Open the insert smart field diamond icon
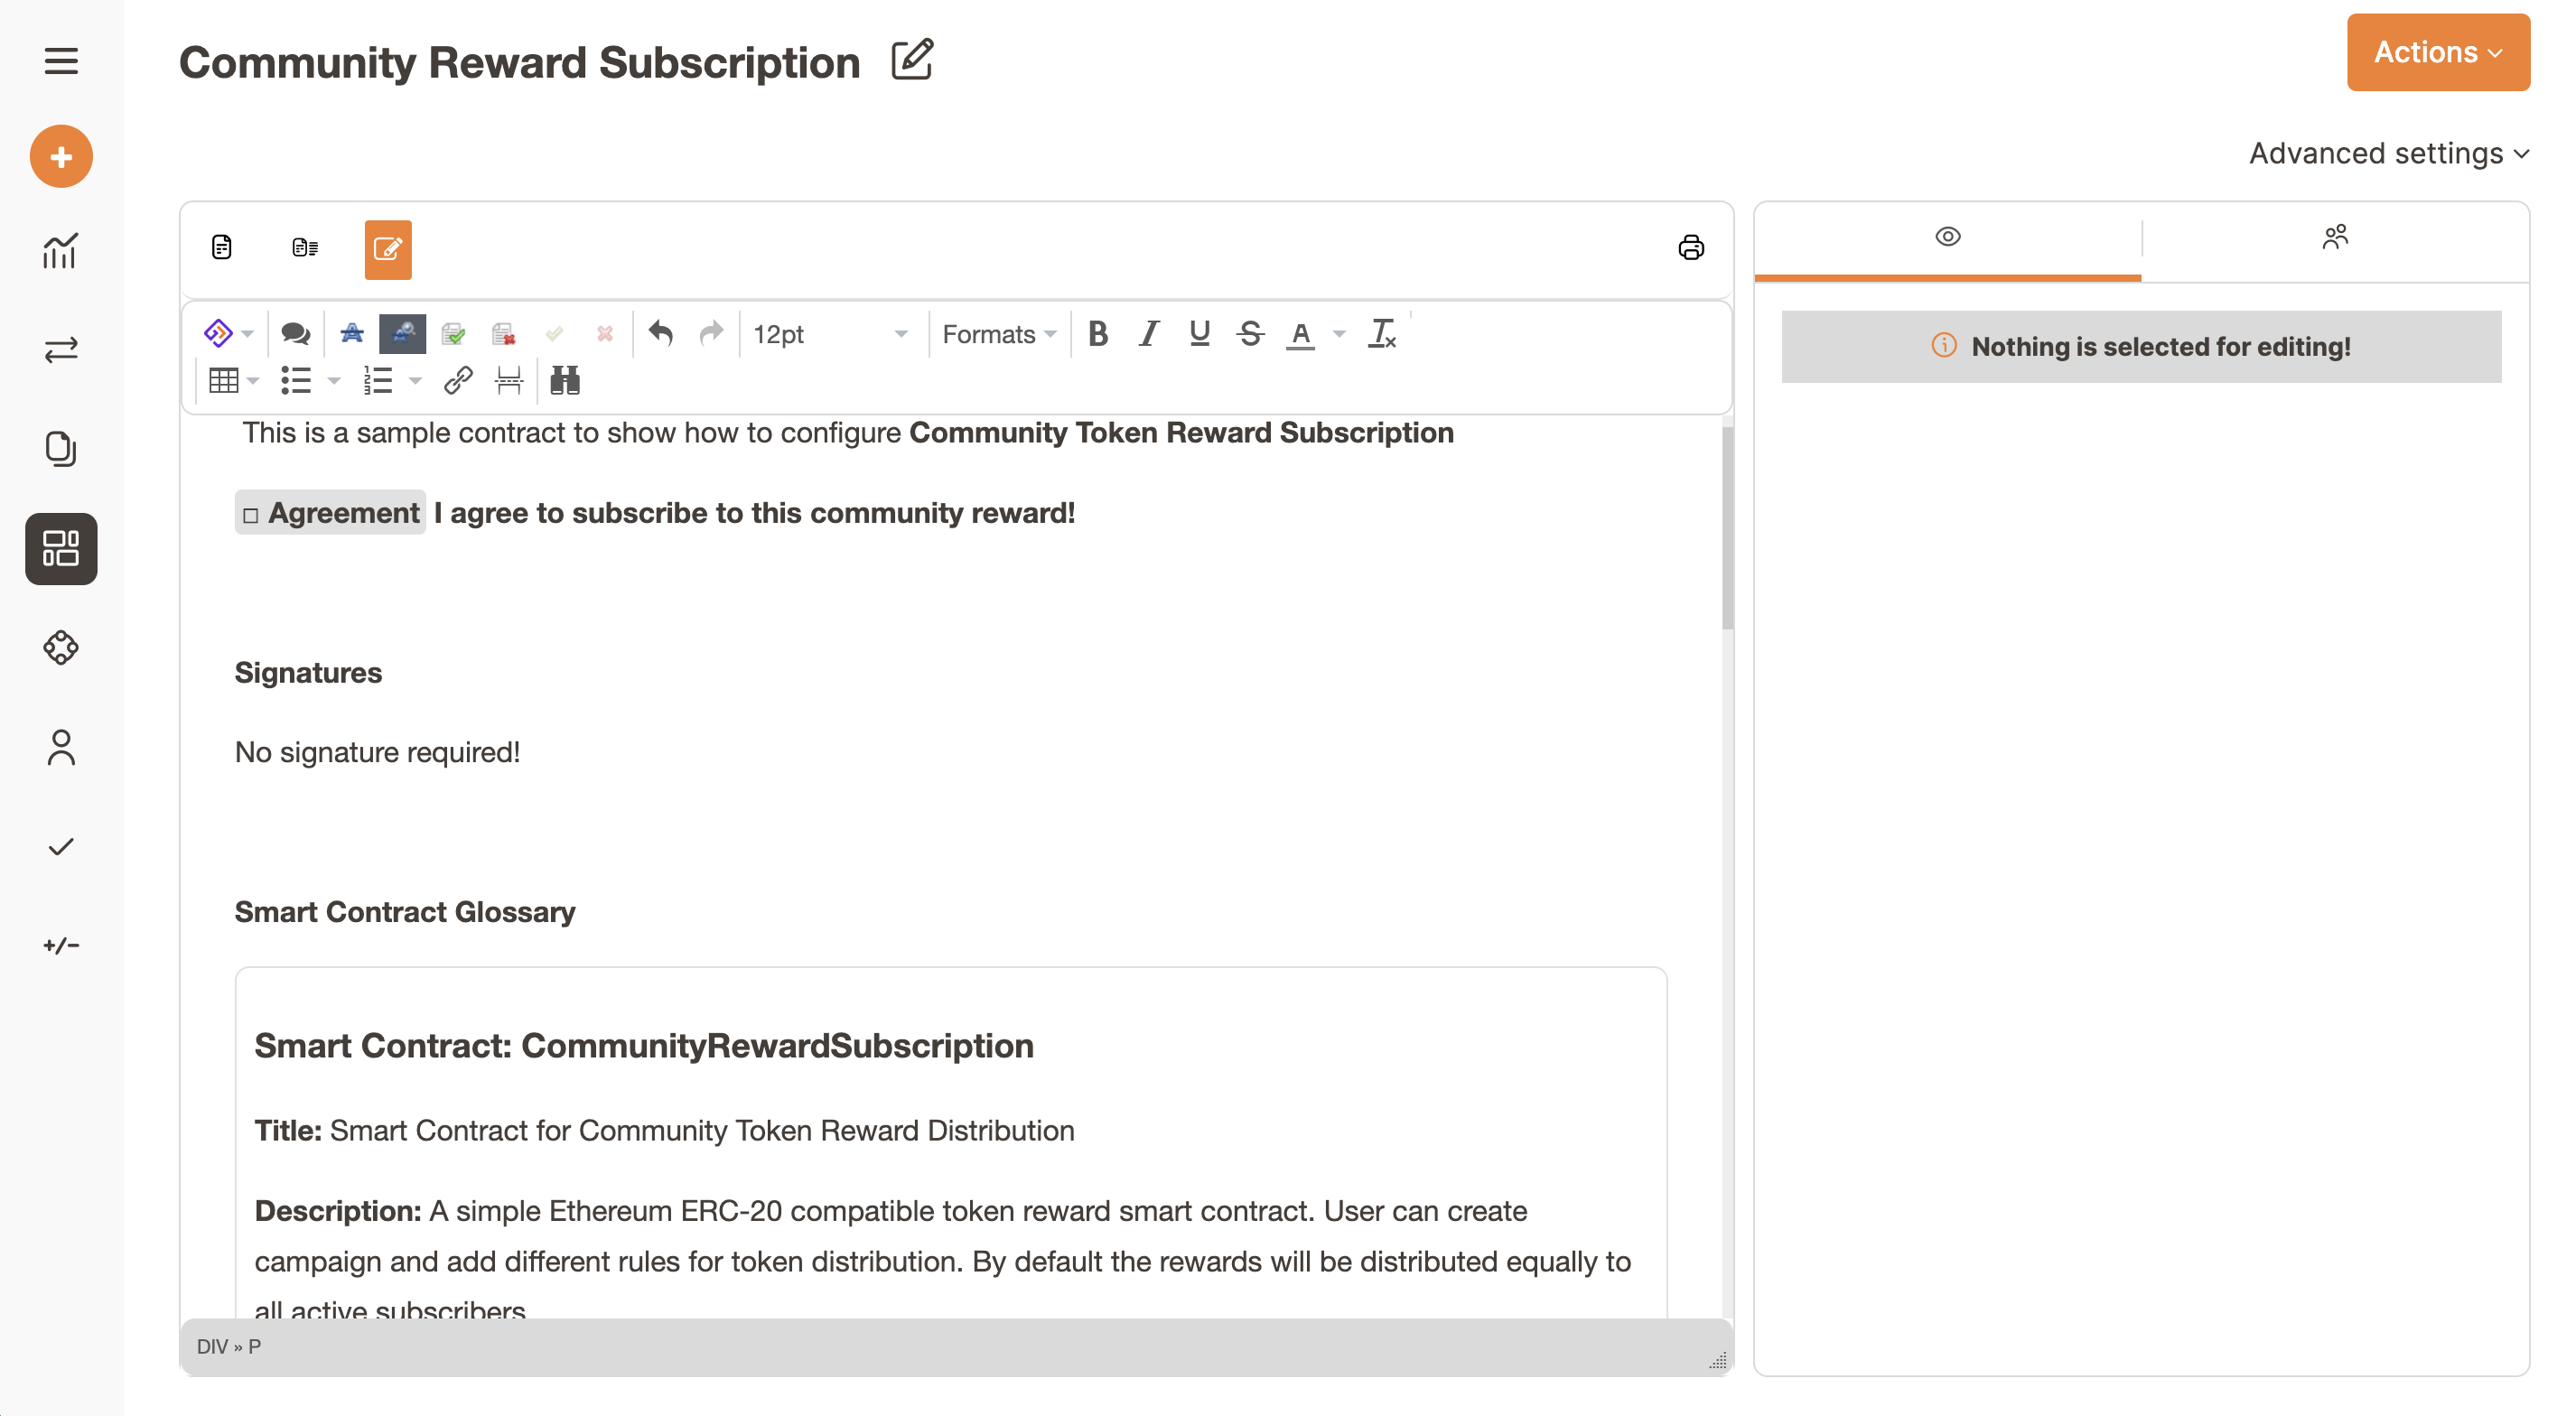The image size is (2576, 1416). pos(218,333)
